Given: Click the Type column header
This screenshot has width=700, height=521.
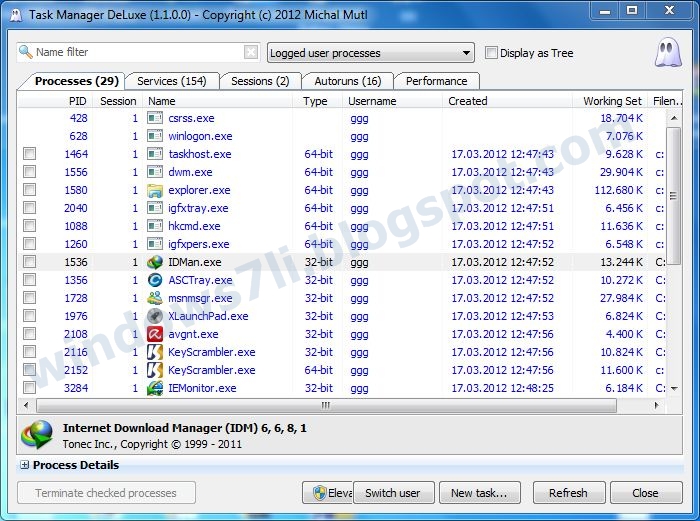Looking at the screenshot, I should [x=315, y=101].
